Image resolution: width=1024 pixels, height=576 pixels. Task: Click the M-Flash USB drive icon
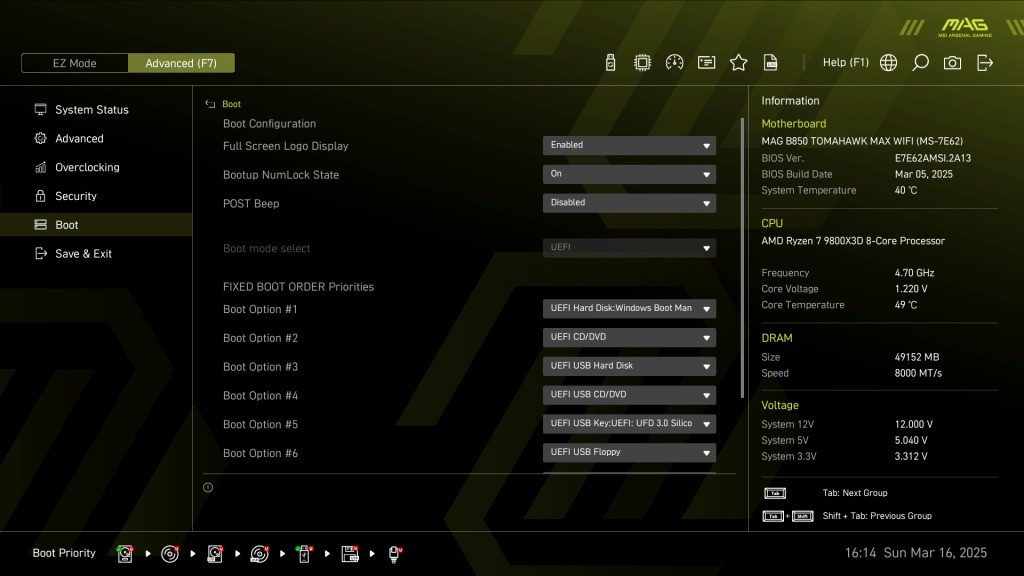610,62
